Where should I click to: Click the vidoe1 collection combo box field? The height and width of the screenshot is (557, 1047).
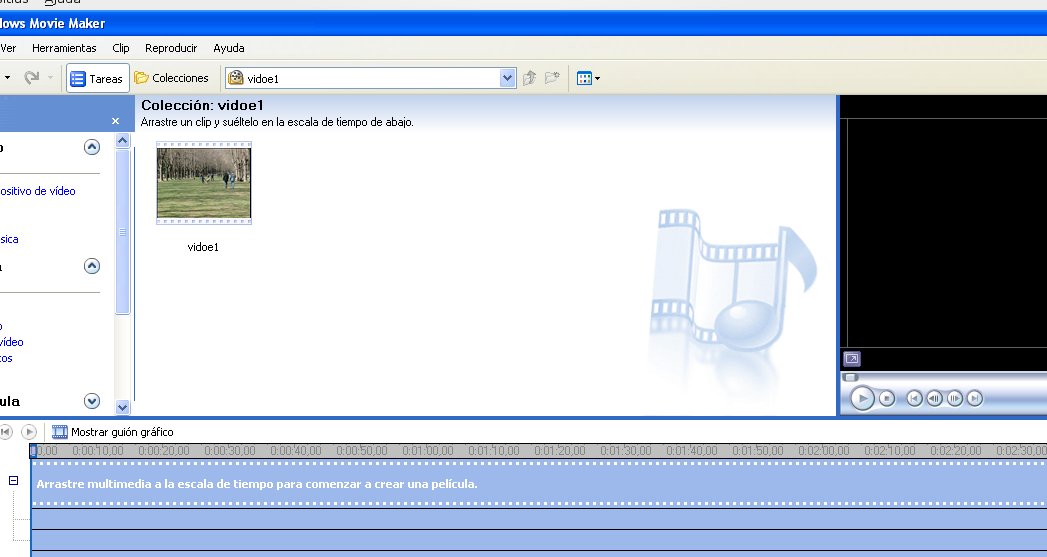pyautogui.click(x=371, y=78)
